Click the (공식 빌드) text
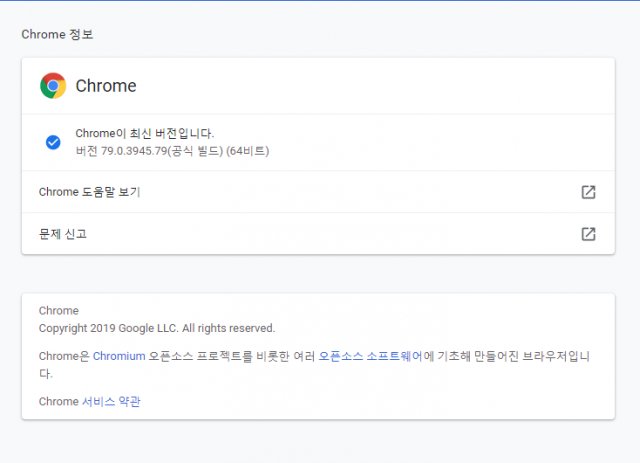 click(x=195, y=151)
